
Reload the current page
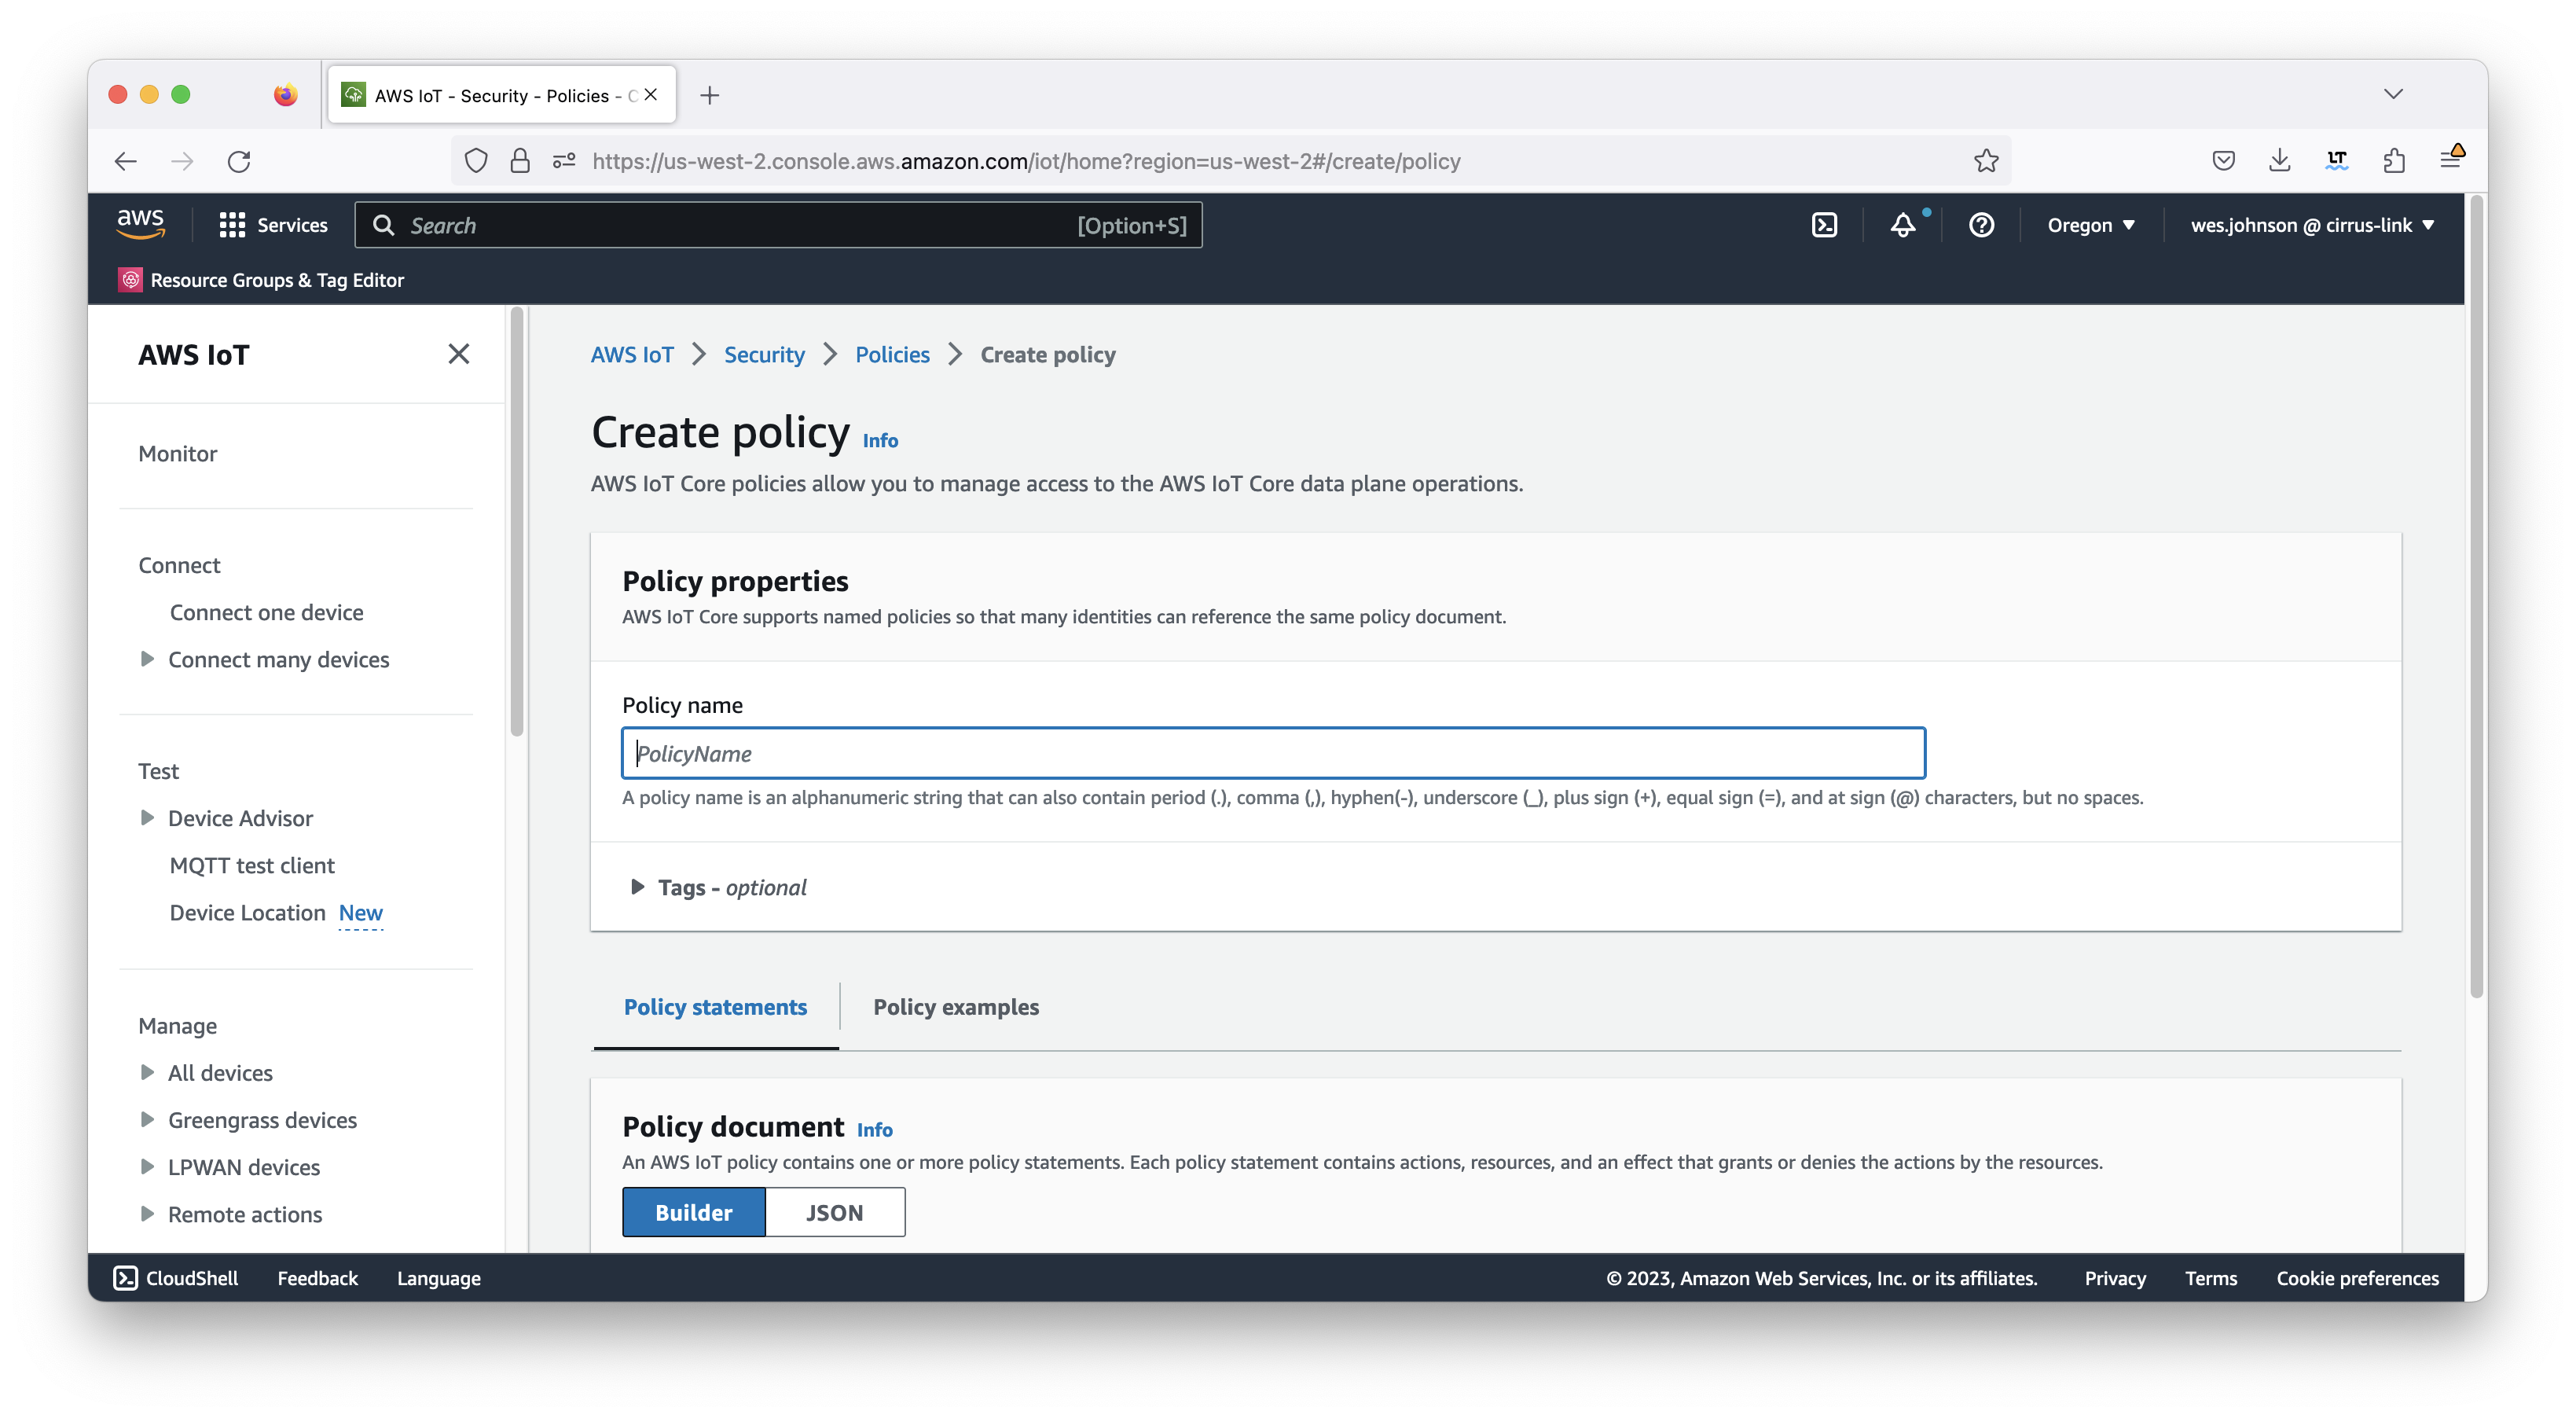tap(239, 161)
